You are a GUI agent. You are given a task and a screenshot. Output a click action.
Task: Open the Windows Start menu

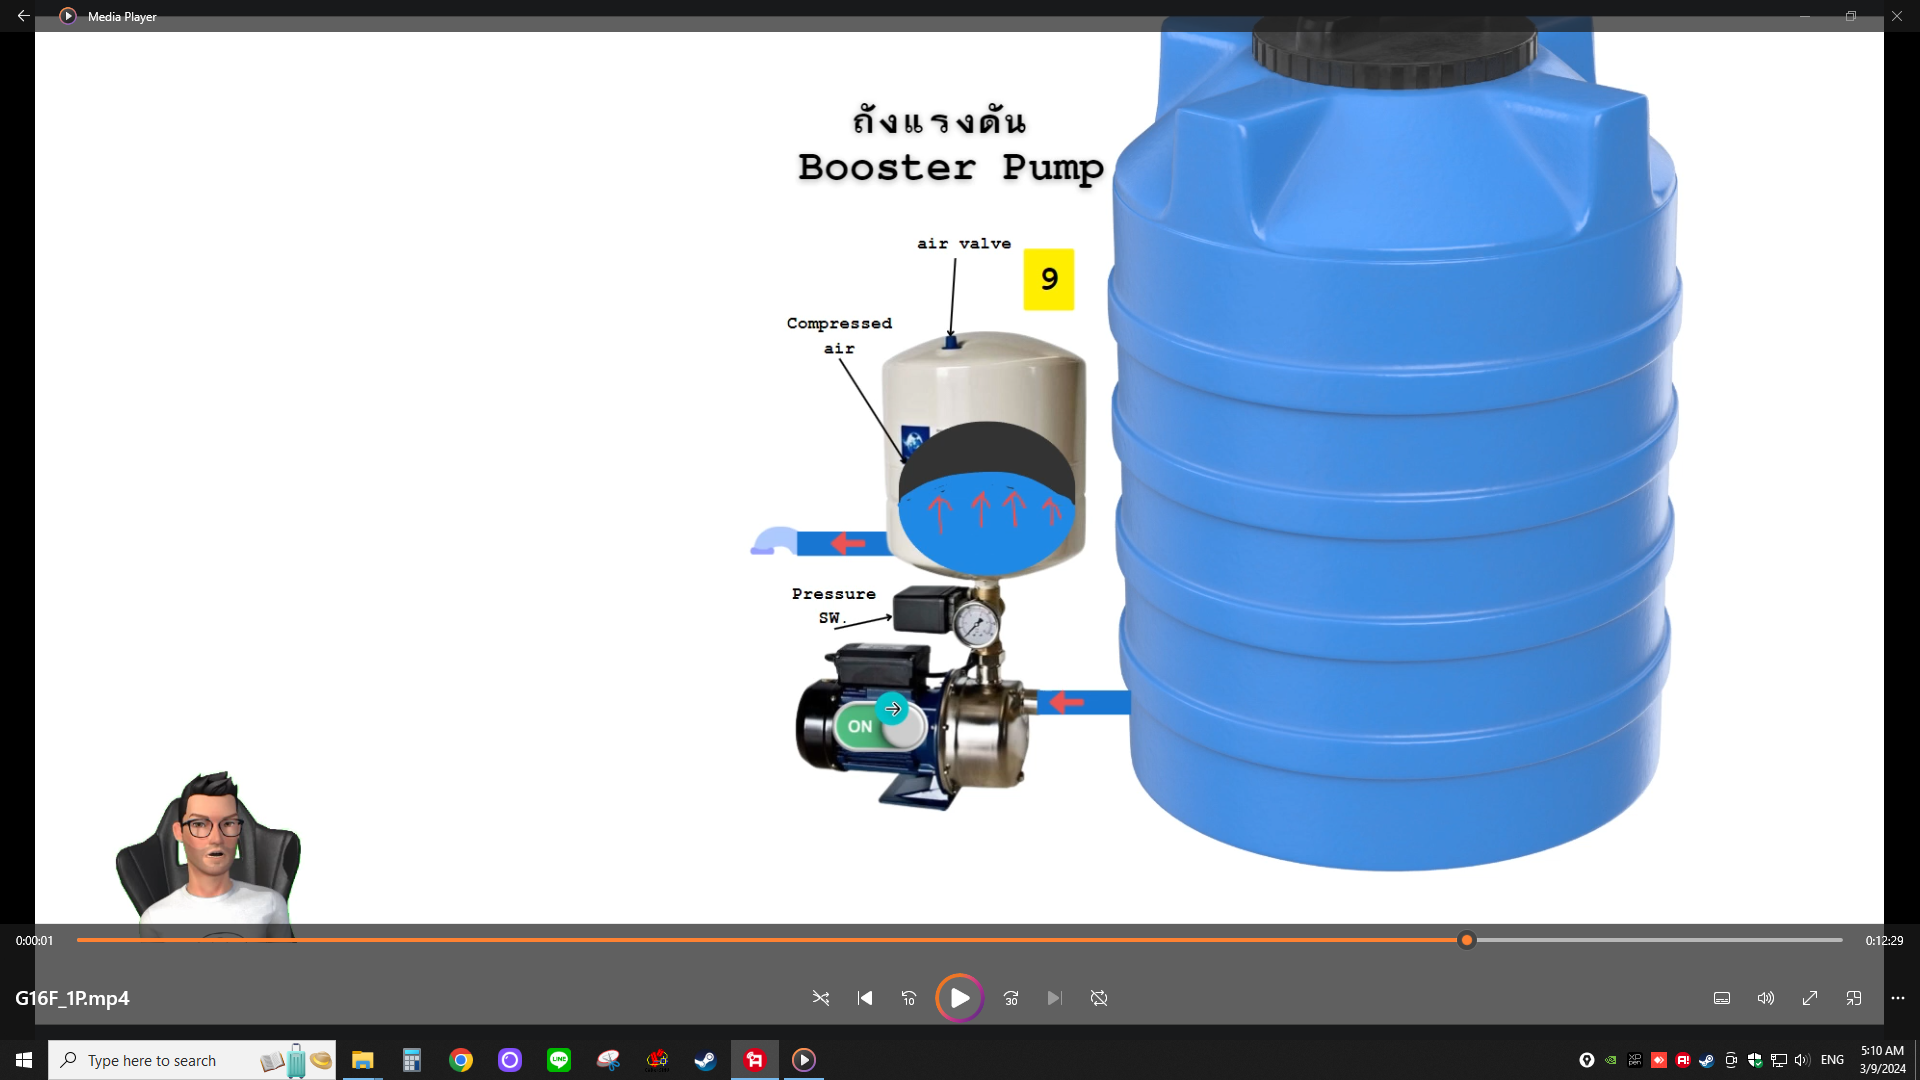pos(24,1060)
